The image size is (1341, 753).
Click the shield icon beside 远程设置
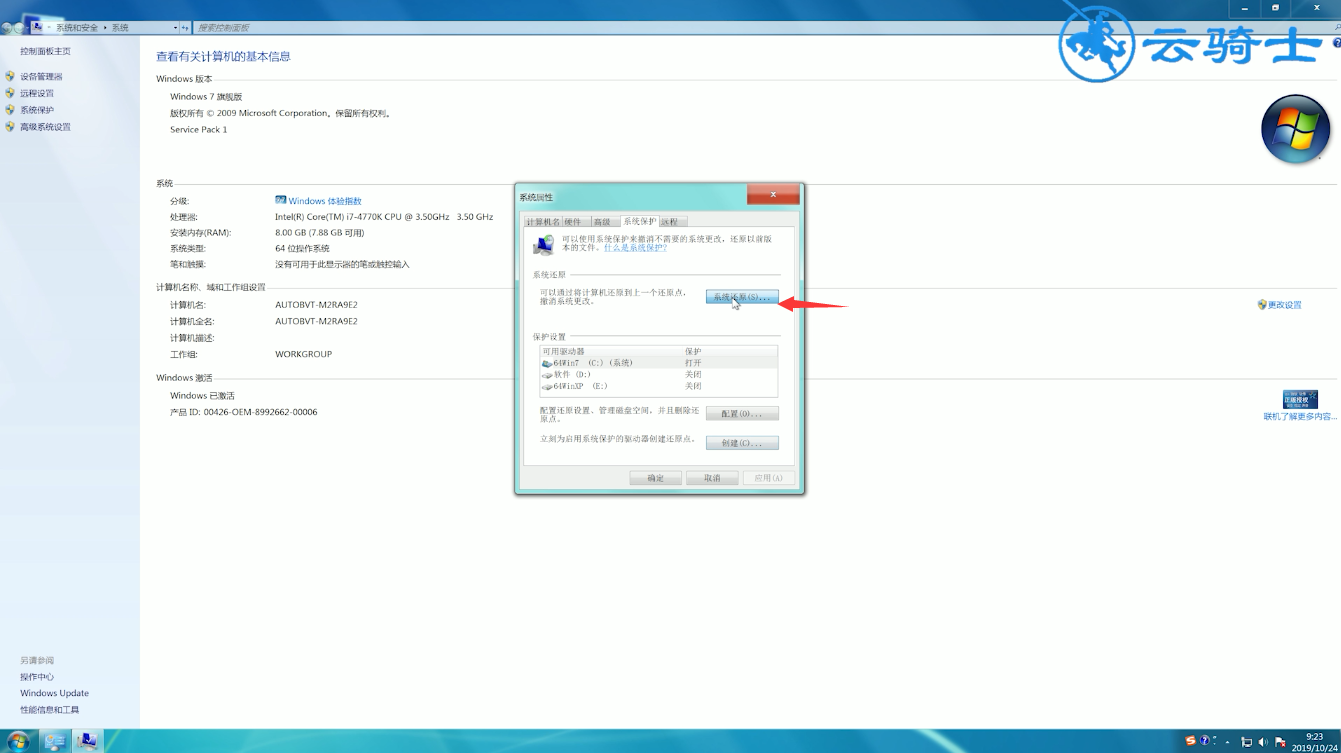11,94
